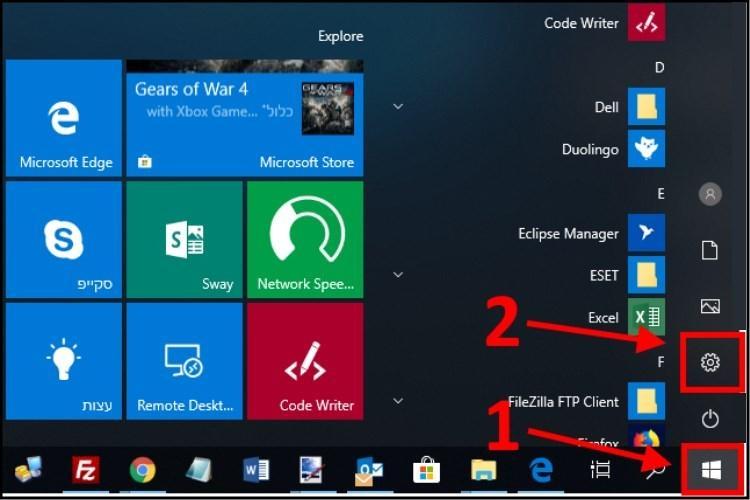
Task: Open the notepad icon on taskbar
Action: coord(199,470)
